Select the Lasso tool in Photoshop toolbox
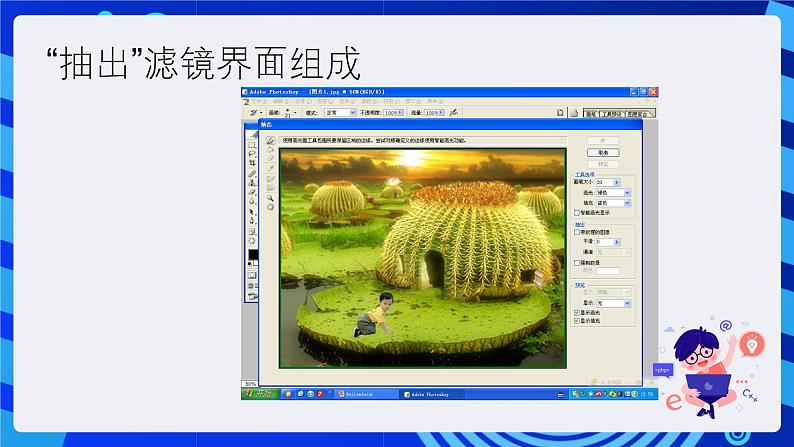Screen dimensions: 794x447 pos(252,154)
